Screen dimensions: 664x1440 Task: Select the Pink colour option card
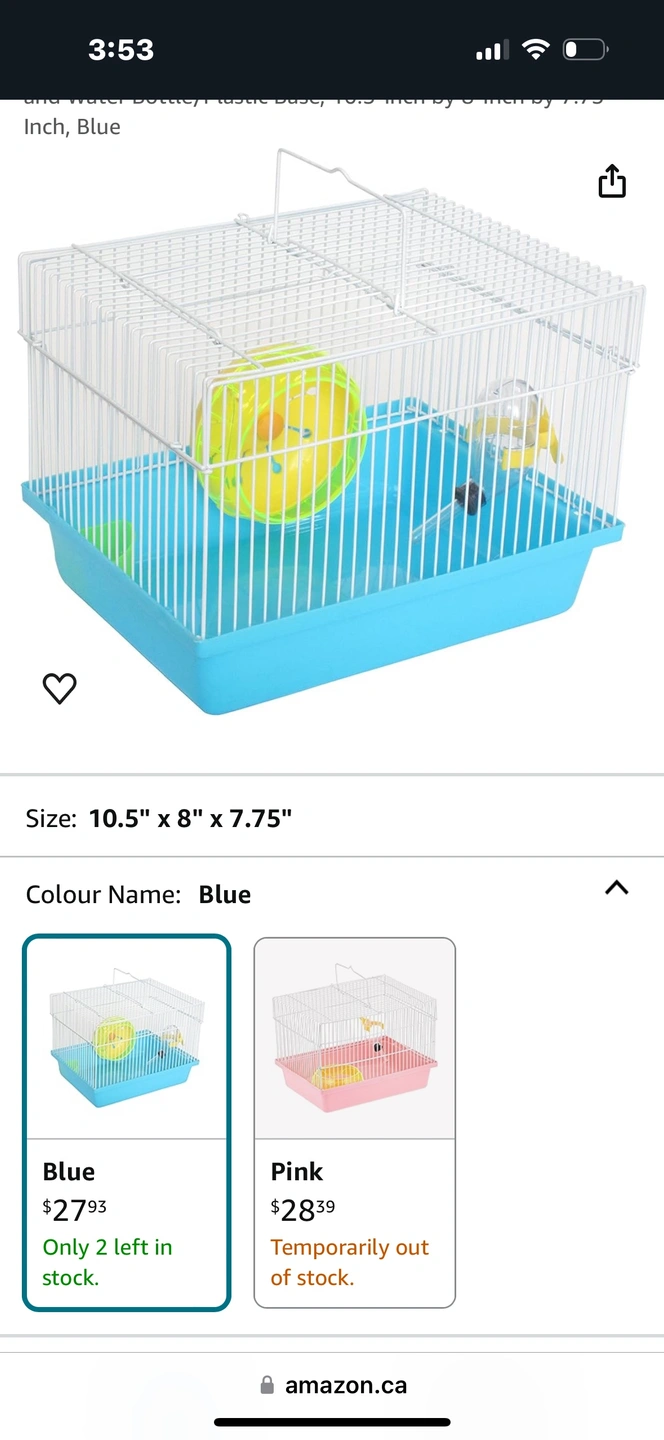pos(355,1122)
